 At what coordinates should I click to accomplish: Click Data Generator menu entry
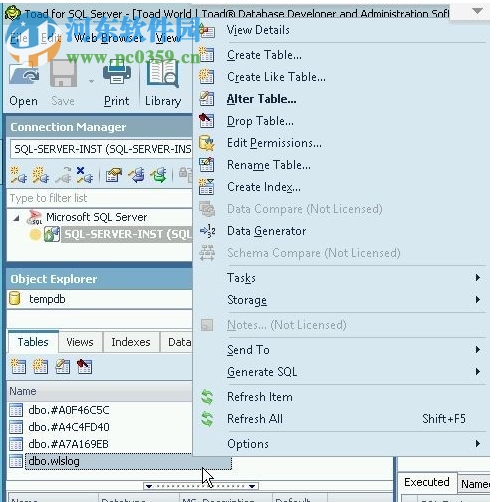[266, 231]
